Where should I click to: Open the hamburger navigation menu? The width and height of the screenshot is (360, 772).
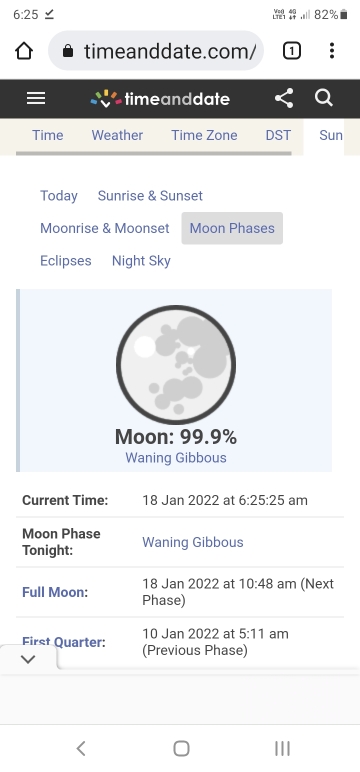pyautogui.click(x=36, y=98)
